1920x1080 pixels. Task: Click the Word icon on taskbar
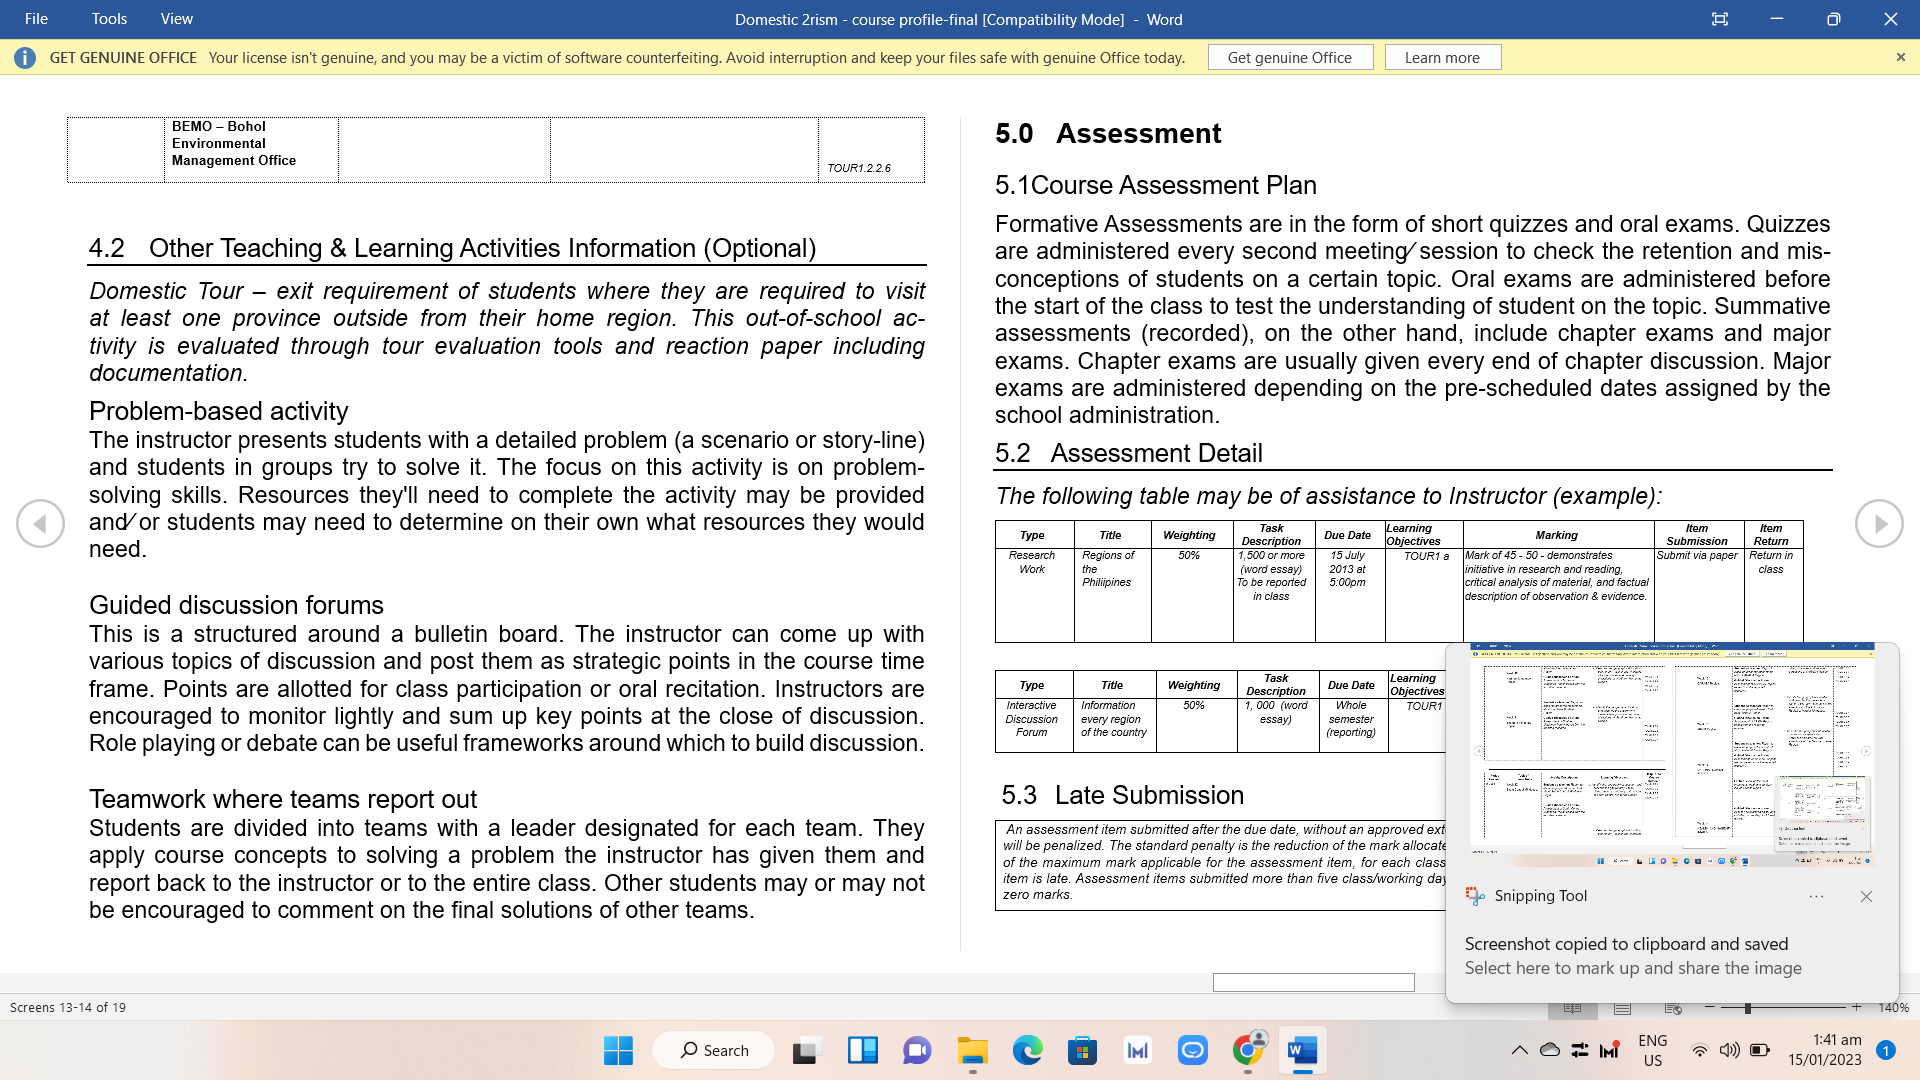click(1302, 1050)
